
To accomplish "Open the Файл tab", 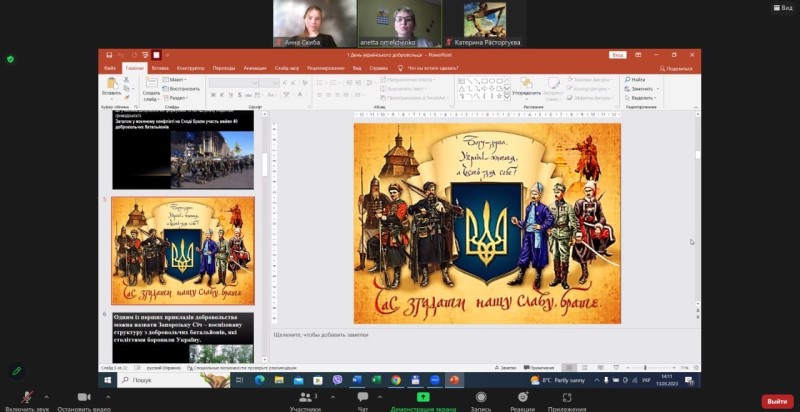I will [x=110, y=68].
